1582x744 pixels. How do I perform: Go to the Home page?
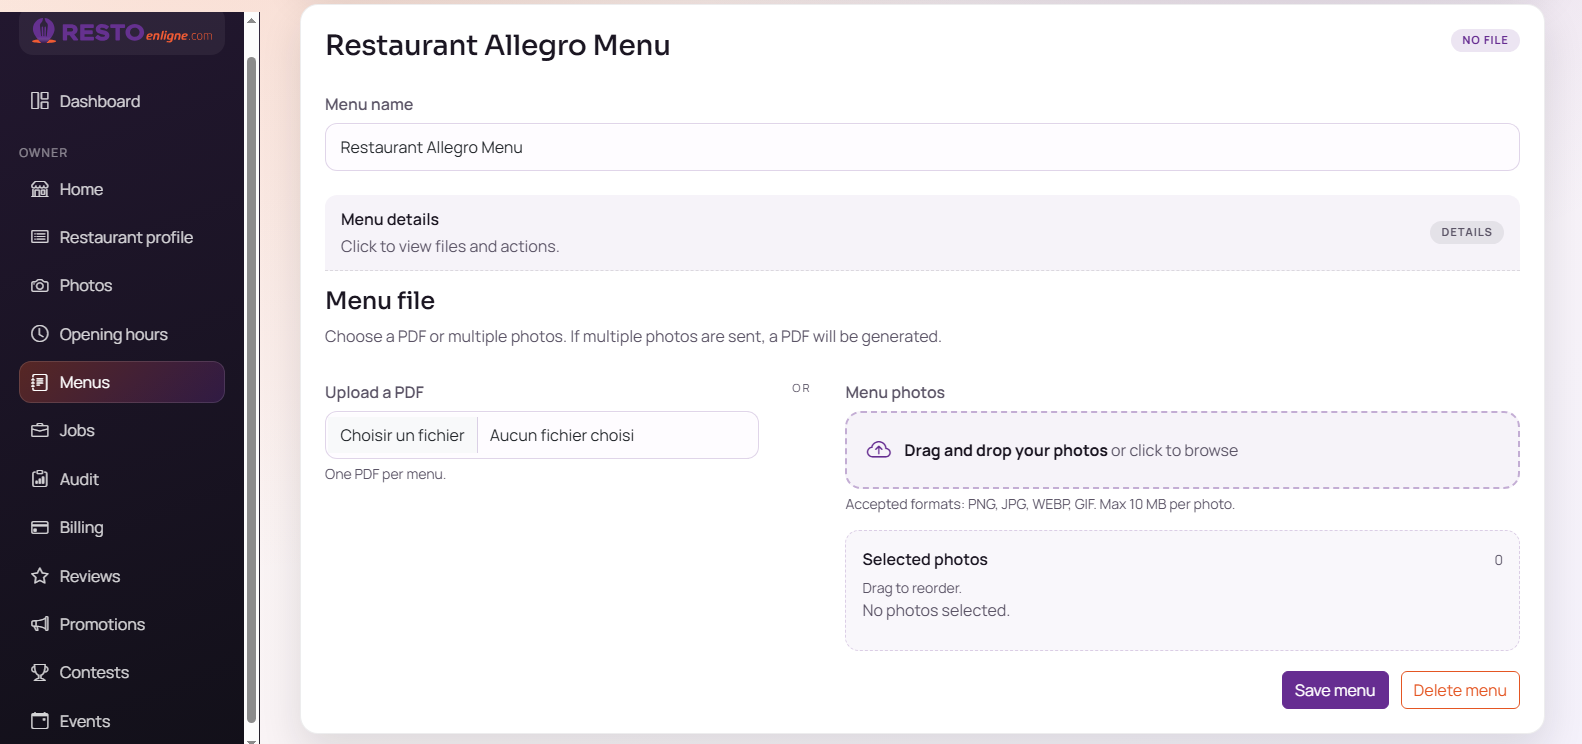pyautogui.click(x=80, y=189)
